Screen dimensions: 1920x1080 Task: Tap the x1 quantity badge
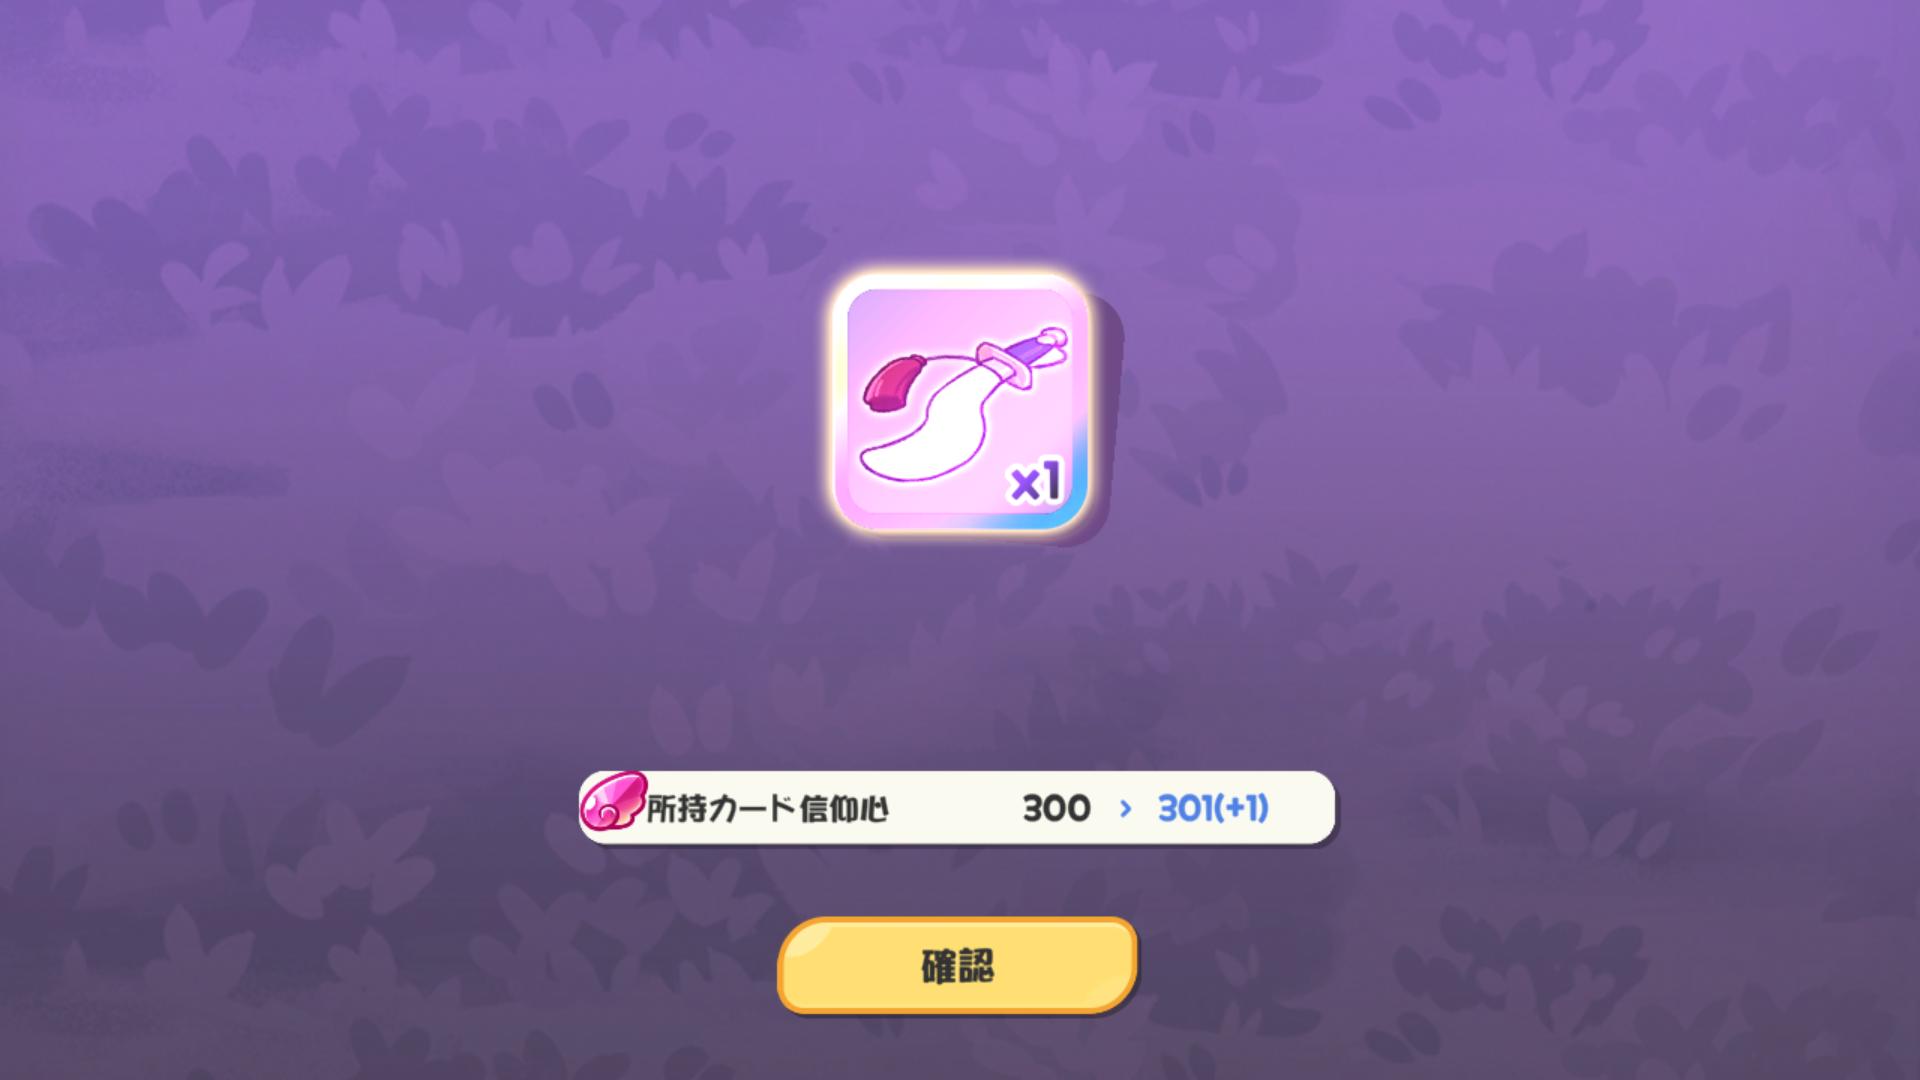[1036, 485]
